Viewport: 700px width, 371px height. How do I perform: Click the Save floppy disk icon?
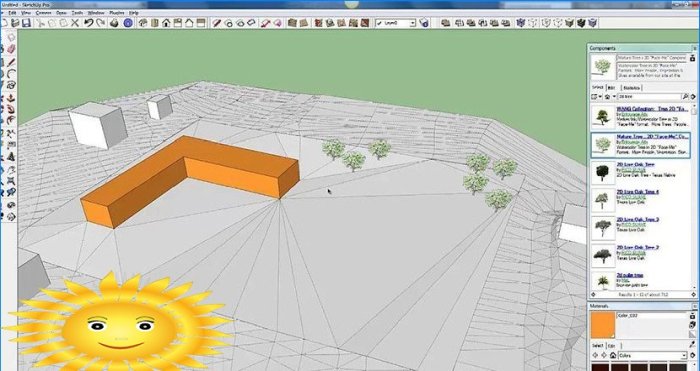[x=26, y=23]
